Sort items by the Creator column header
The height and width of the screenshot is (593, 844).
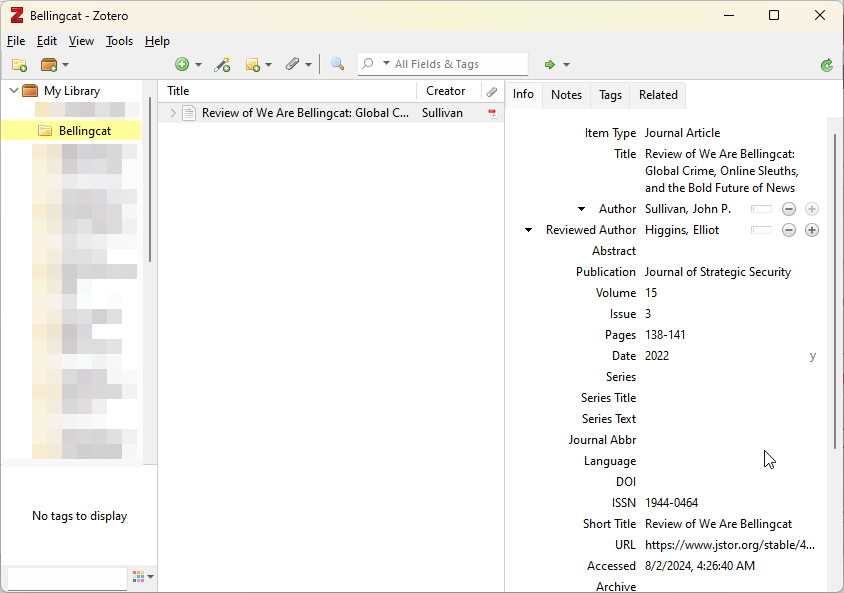click(449, 91)
